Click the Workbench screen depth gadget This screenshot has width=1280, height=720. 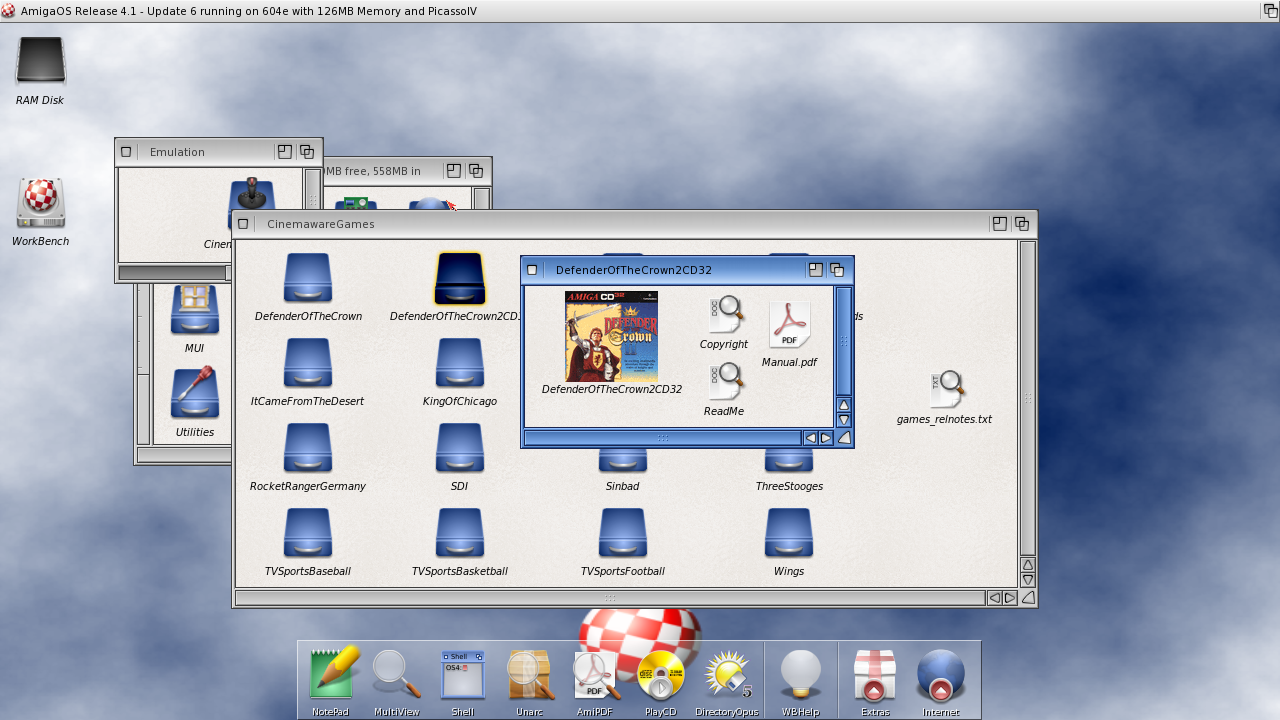click(x=1270, y=10)
